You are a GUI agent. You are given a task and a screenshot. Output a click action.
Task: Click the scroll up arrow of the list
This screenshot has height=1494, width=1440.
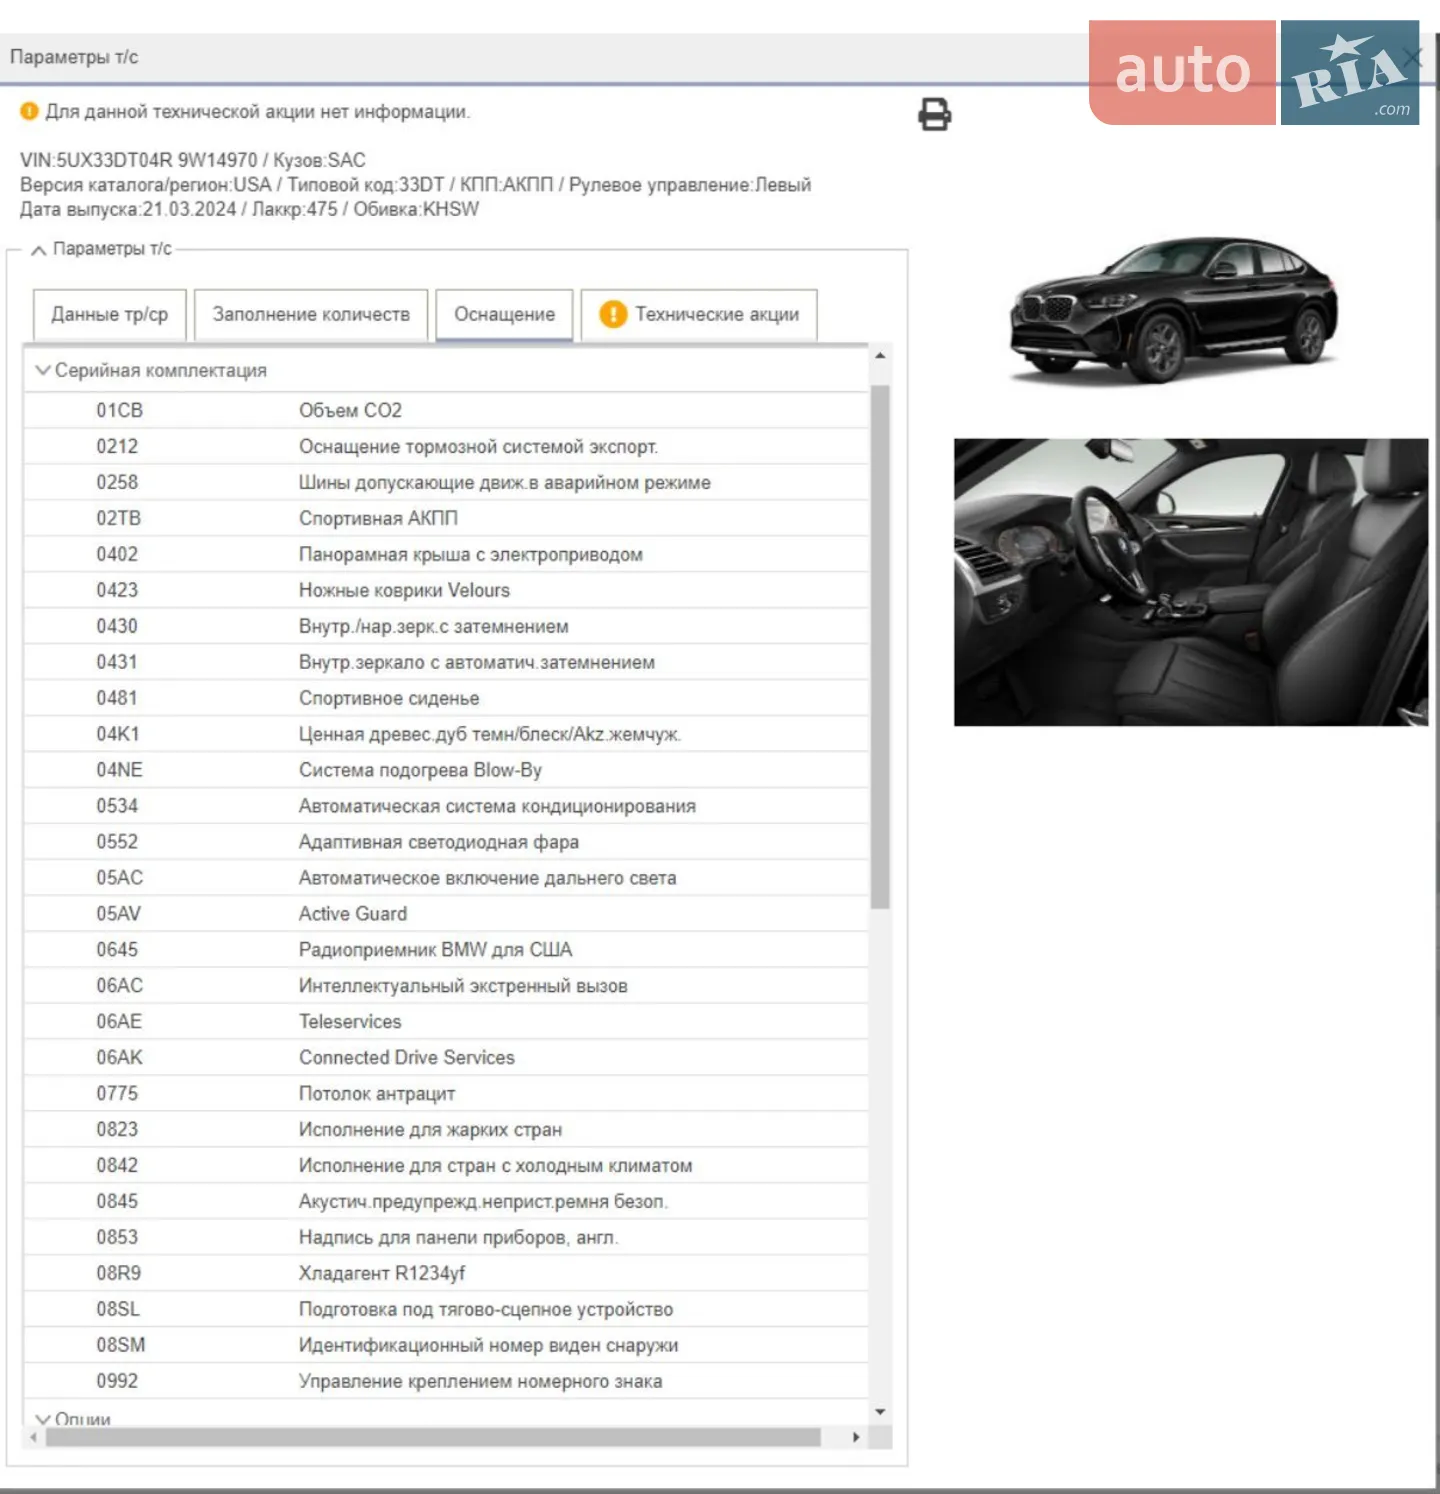tap(880, 356)
